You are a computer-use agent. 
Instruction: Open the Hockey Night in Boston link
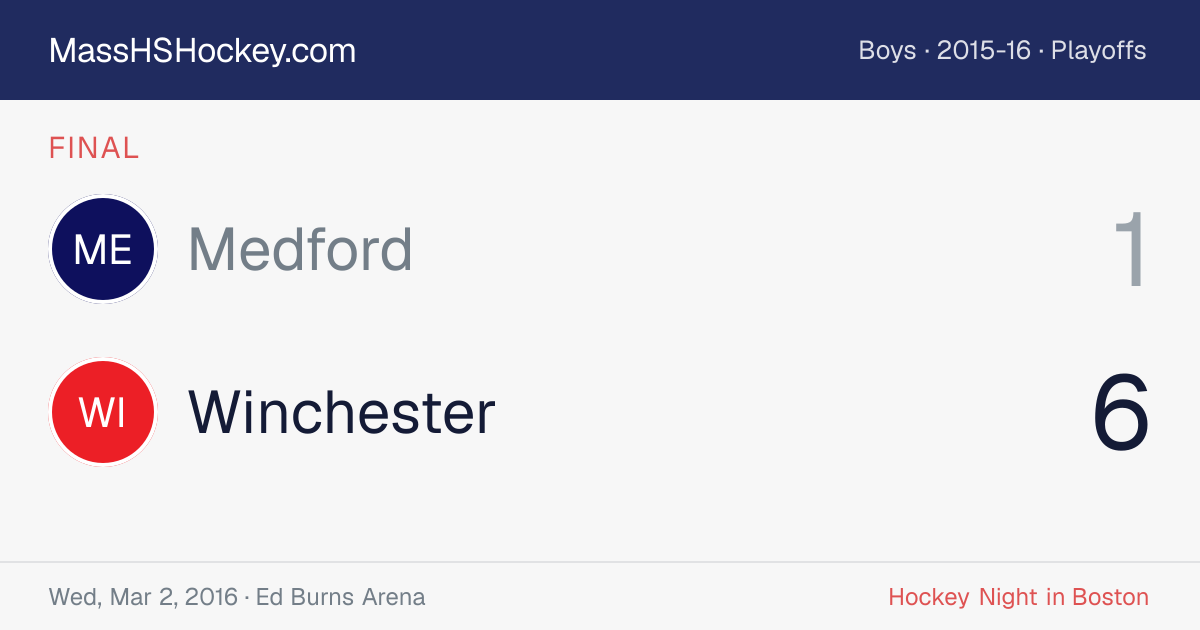coord(1018,597)
